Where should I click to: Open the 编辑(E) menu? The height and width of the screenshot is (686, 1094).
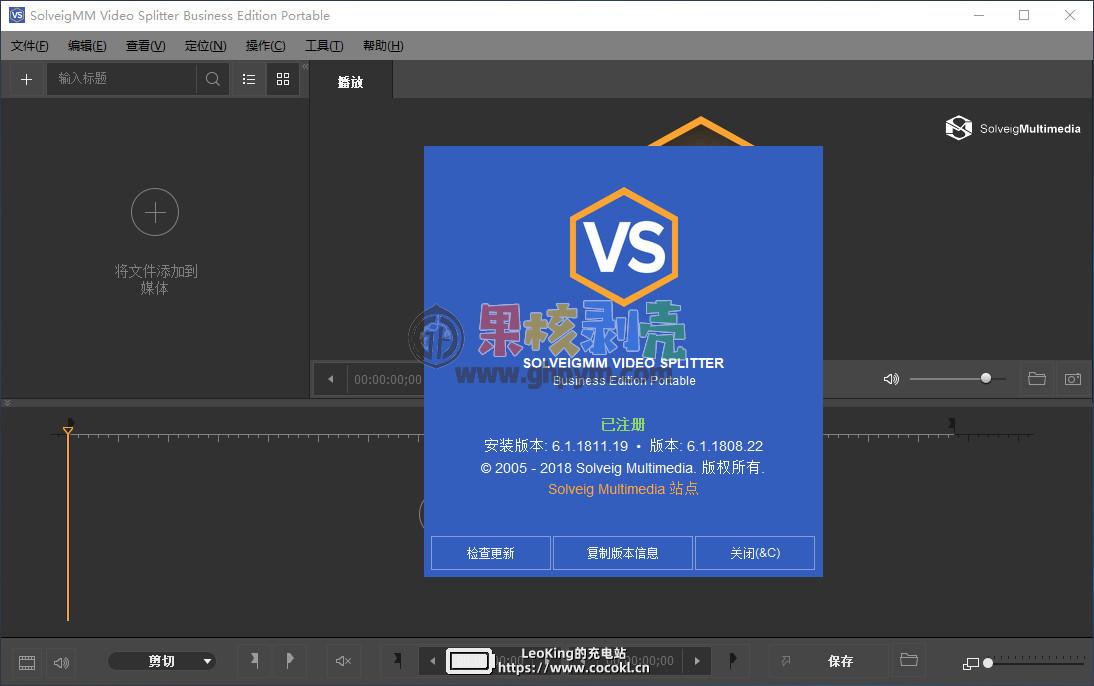point(87,46)
